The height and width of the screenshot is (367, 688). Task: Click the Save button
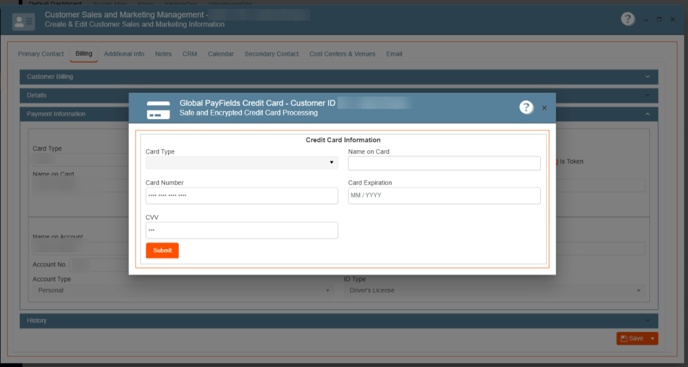(632, 338)
